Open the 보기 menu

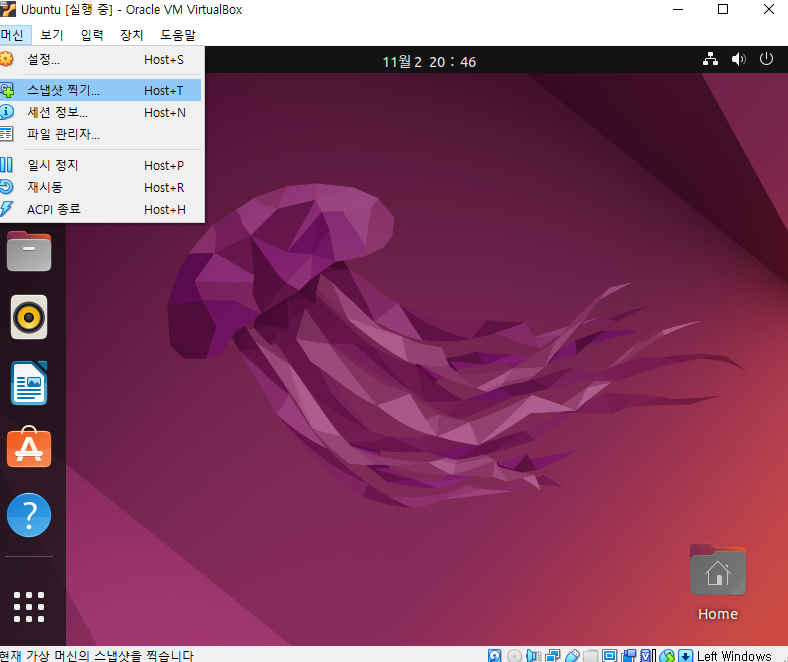coord(52,35)
